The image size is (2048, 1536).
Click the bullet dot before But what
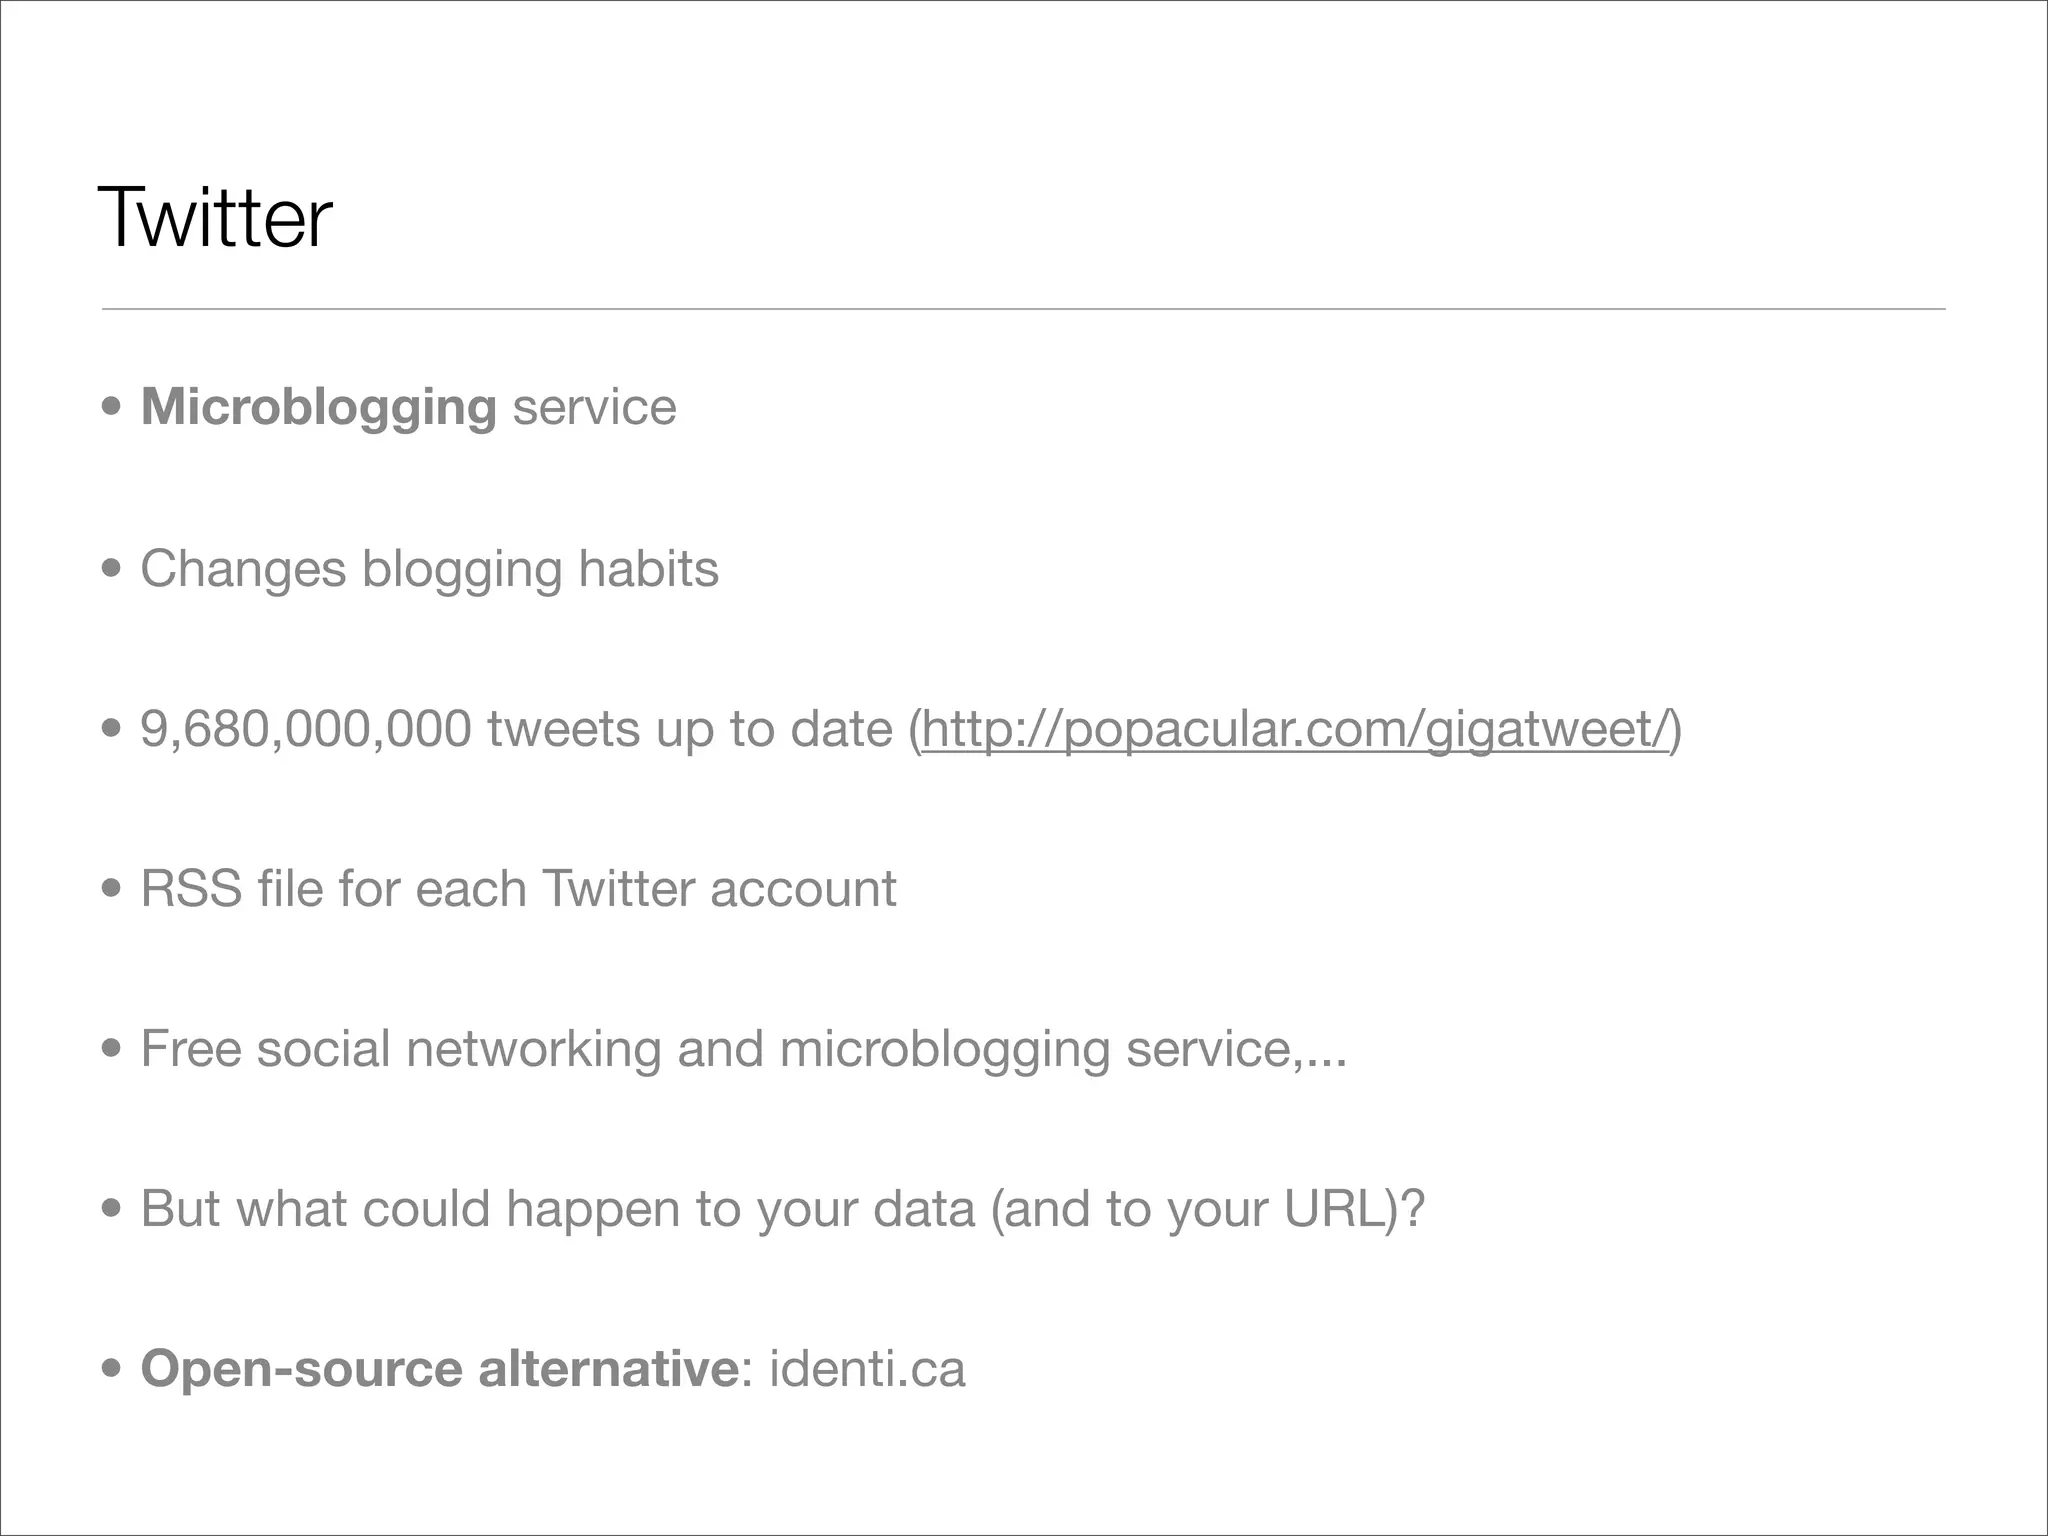[112, 1209]
